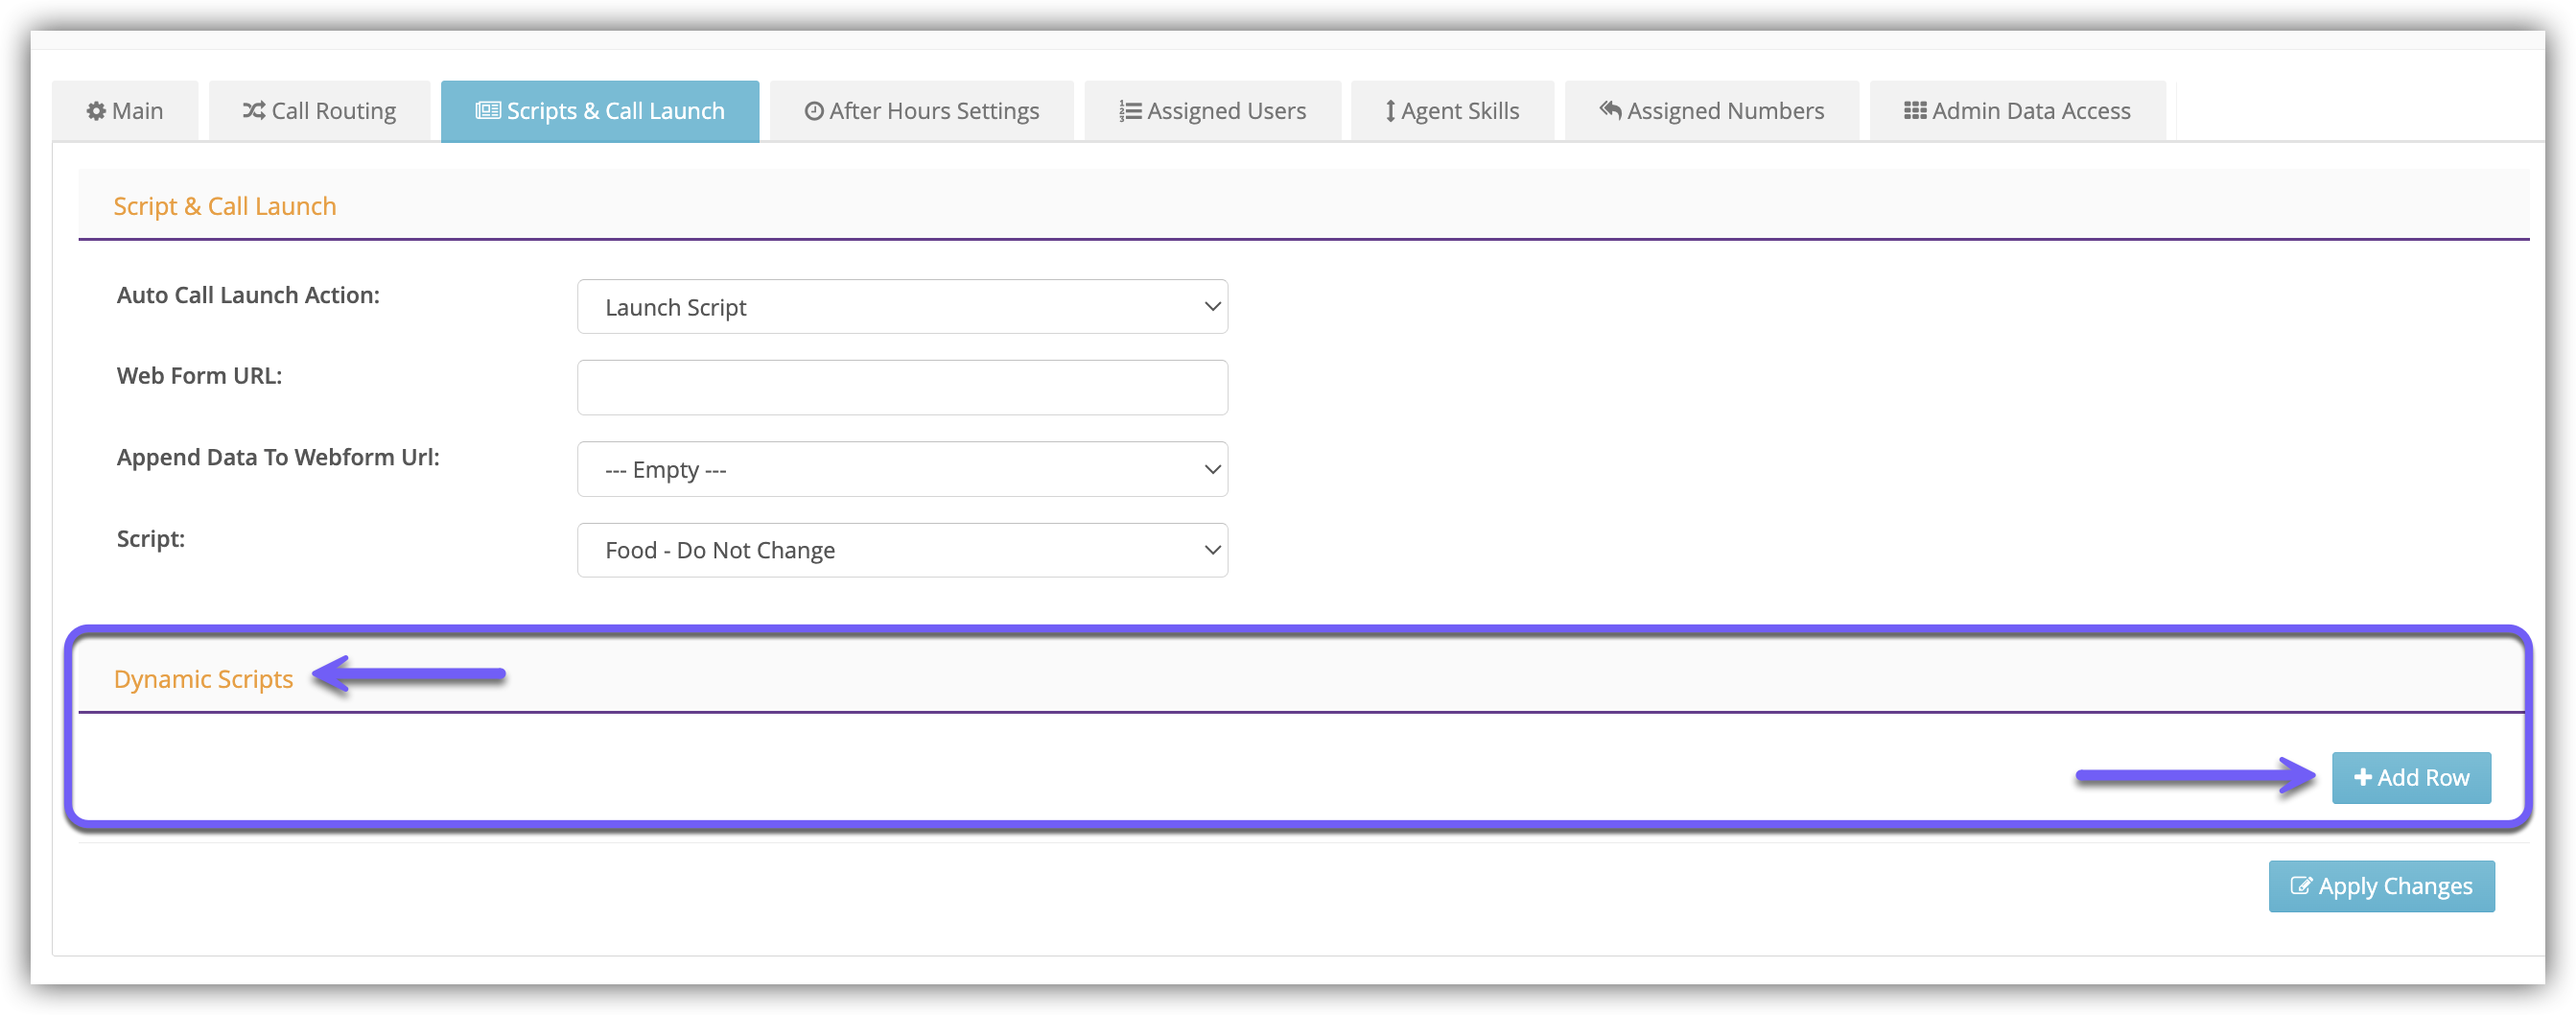
Task: Go to the Assigned Users tab
Action: [x=1213, y=111]
